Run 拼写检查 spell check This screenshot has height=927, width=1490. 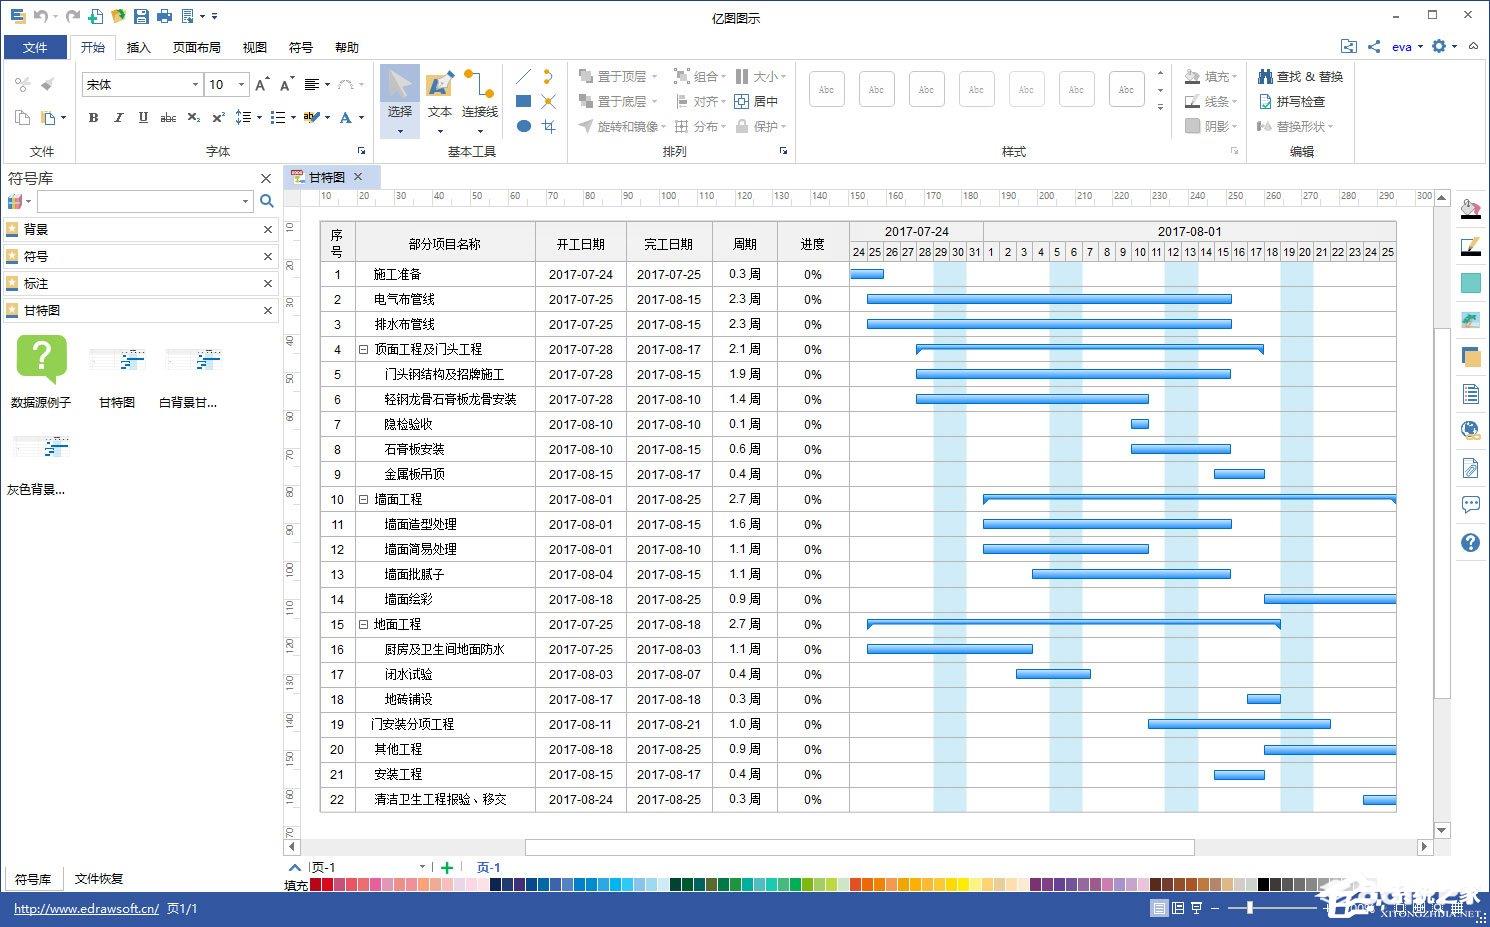(x=1292, y=101)
